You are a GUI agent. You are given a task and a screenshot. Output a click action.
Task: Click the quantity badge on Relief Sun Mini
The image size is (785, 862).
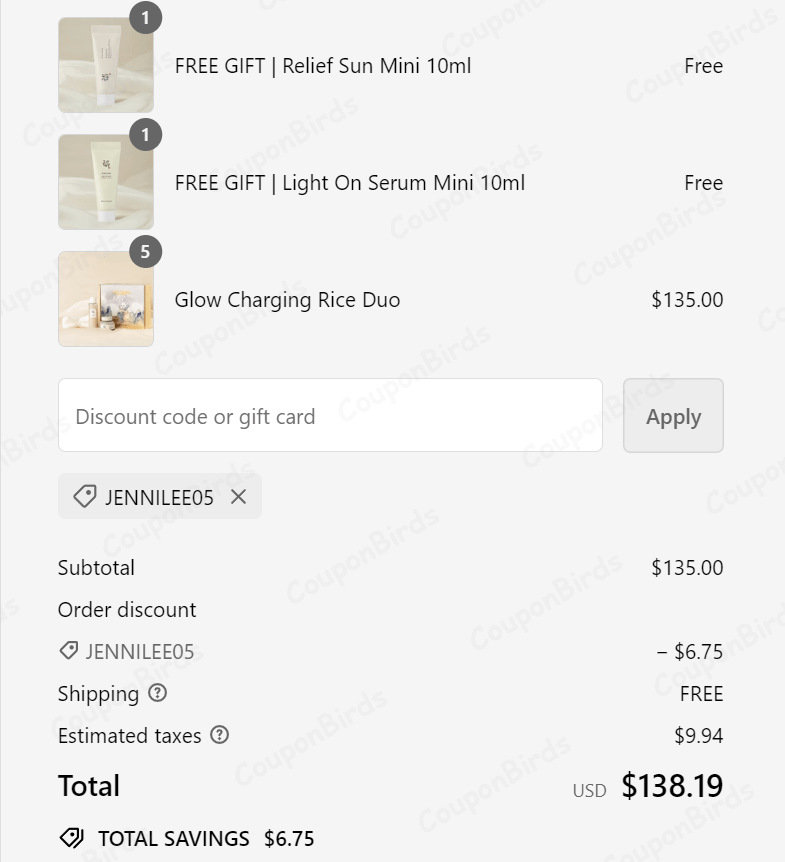pyautogui.click(x=146, y=18)
